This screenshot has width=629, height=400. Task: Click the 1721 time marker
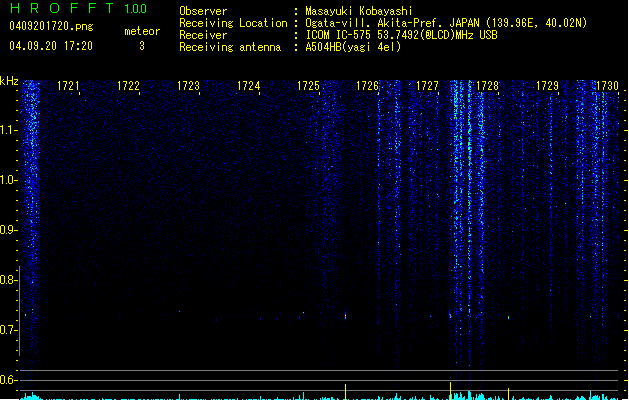pos(68,86)
